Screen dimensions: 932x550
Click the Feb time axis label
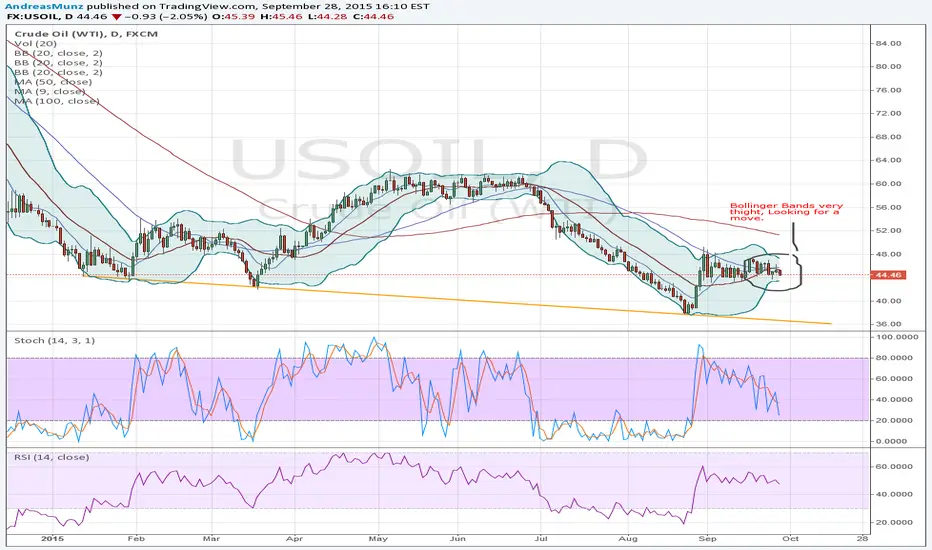tap(136, 539)
